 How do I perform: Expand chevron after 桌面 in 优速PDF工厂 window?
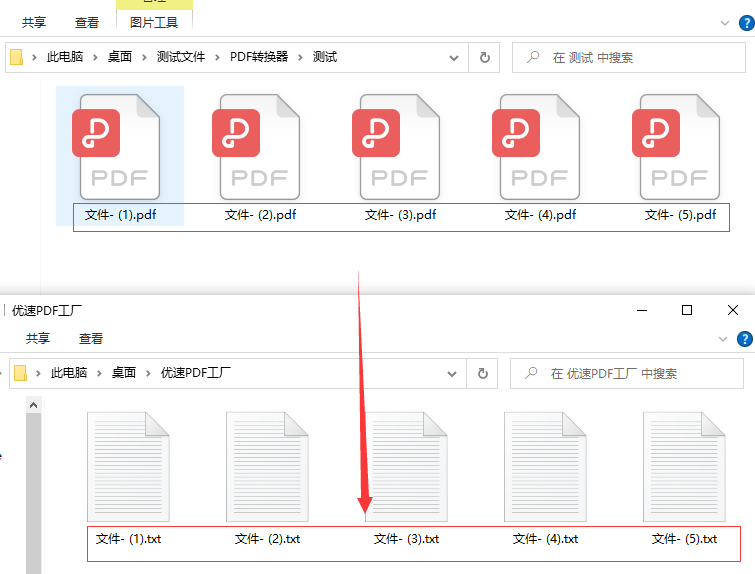tap(148, 373)
